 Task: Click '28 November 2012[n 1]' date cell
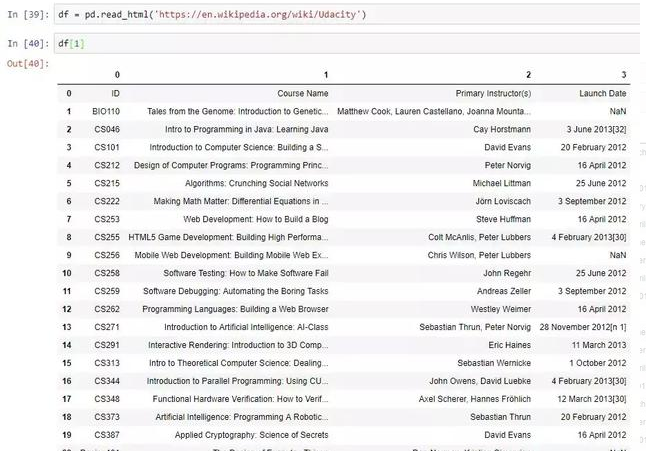point(583,327)
